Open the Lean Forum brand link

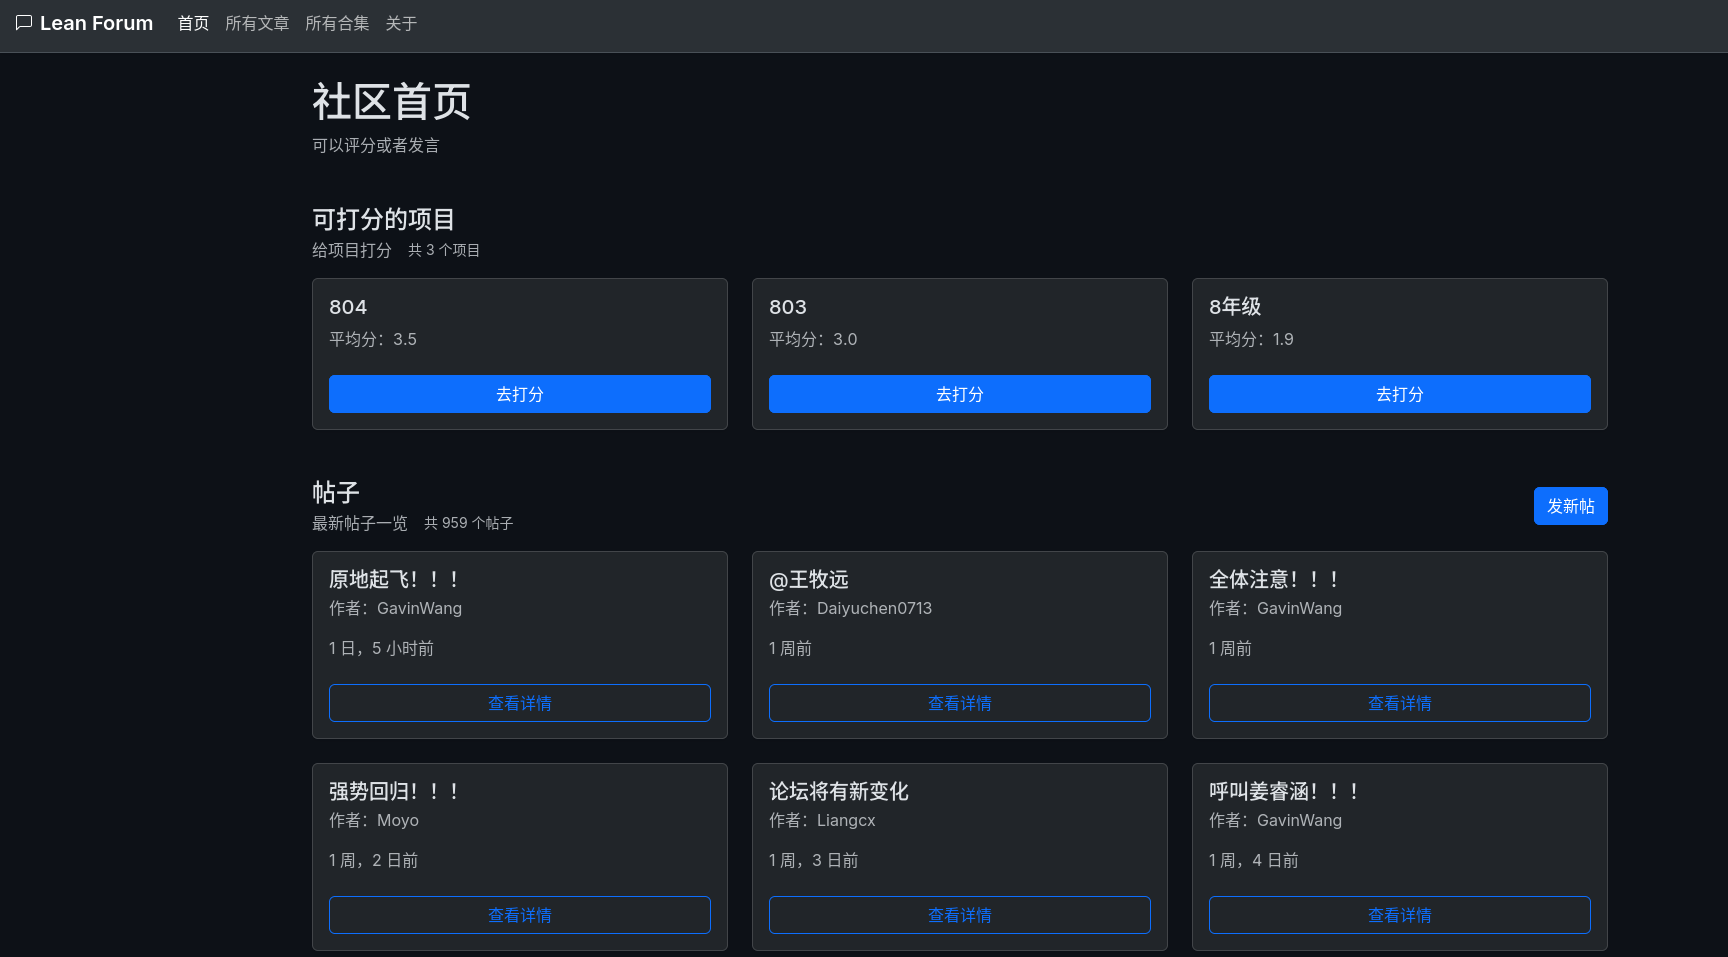click(85, 23)
